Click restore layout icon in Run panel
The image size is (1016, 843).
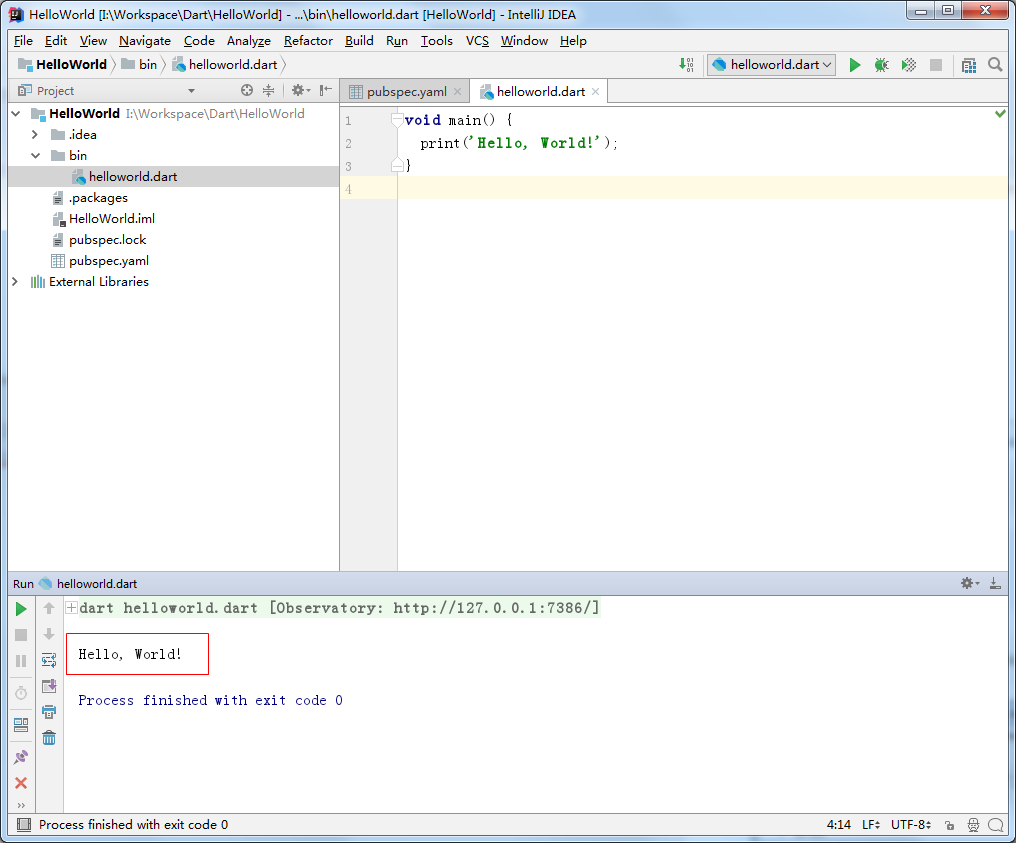pos(21,725)
